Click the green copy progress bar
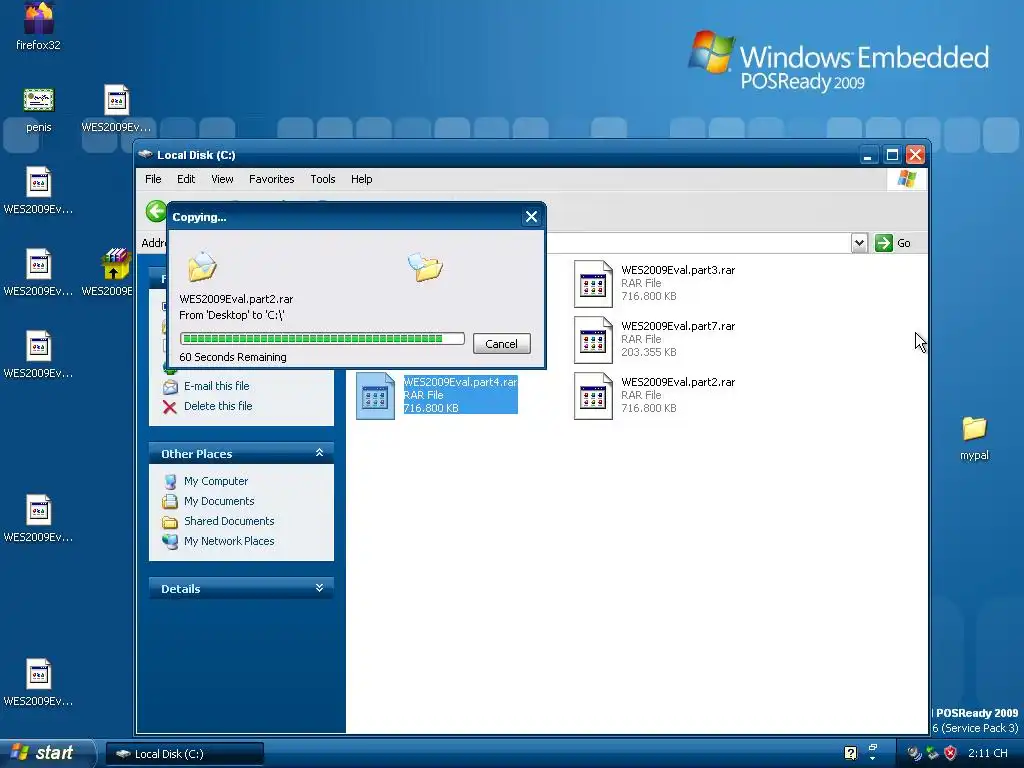 click(x=323, y=338)
